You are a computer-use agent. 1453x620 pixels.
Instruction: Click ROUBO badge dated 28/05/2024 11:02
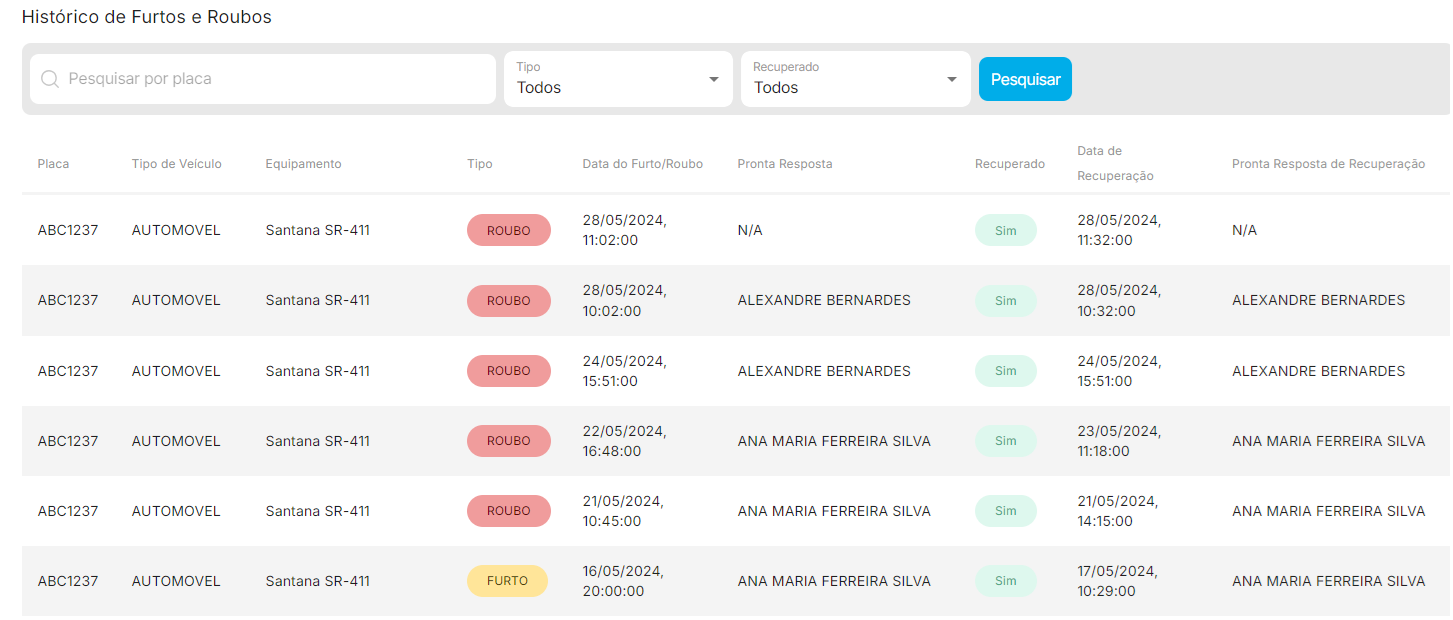point(509,230)
